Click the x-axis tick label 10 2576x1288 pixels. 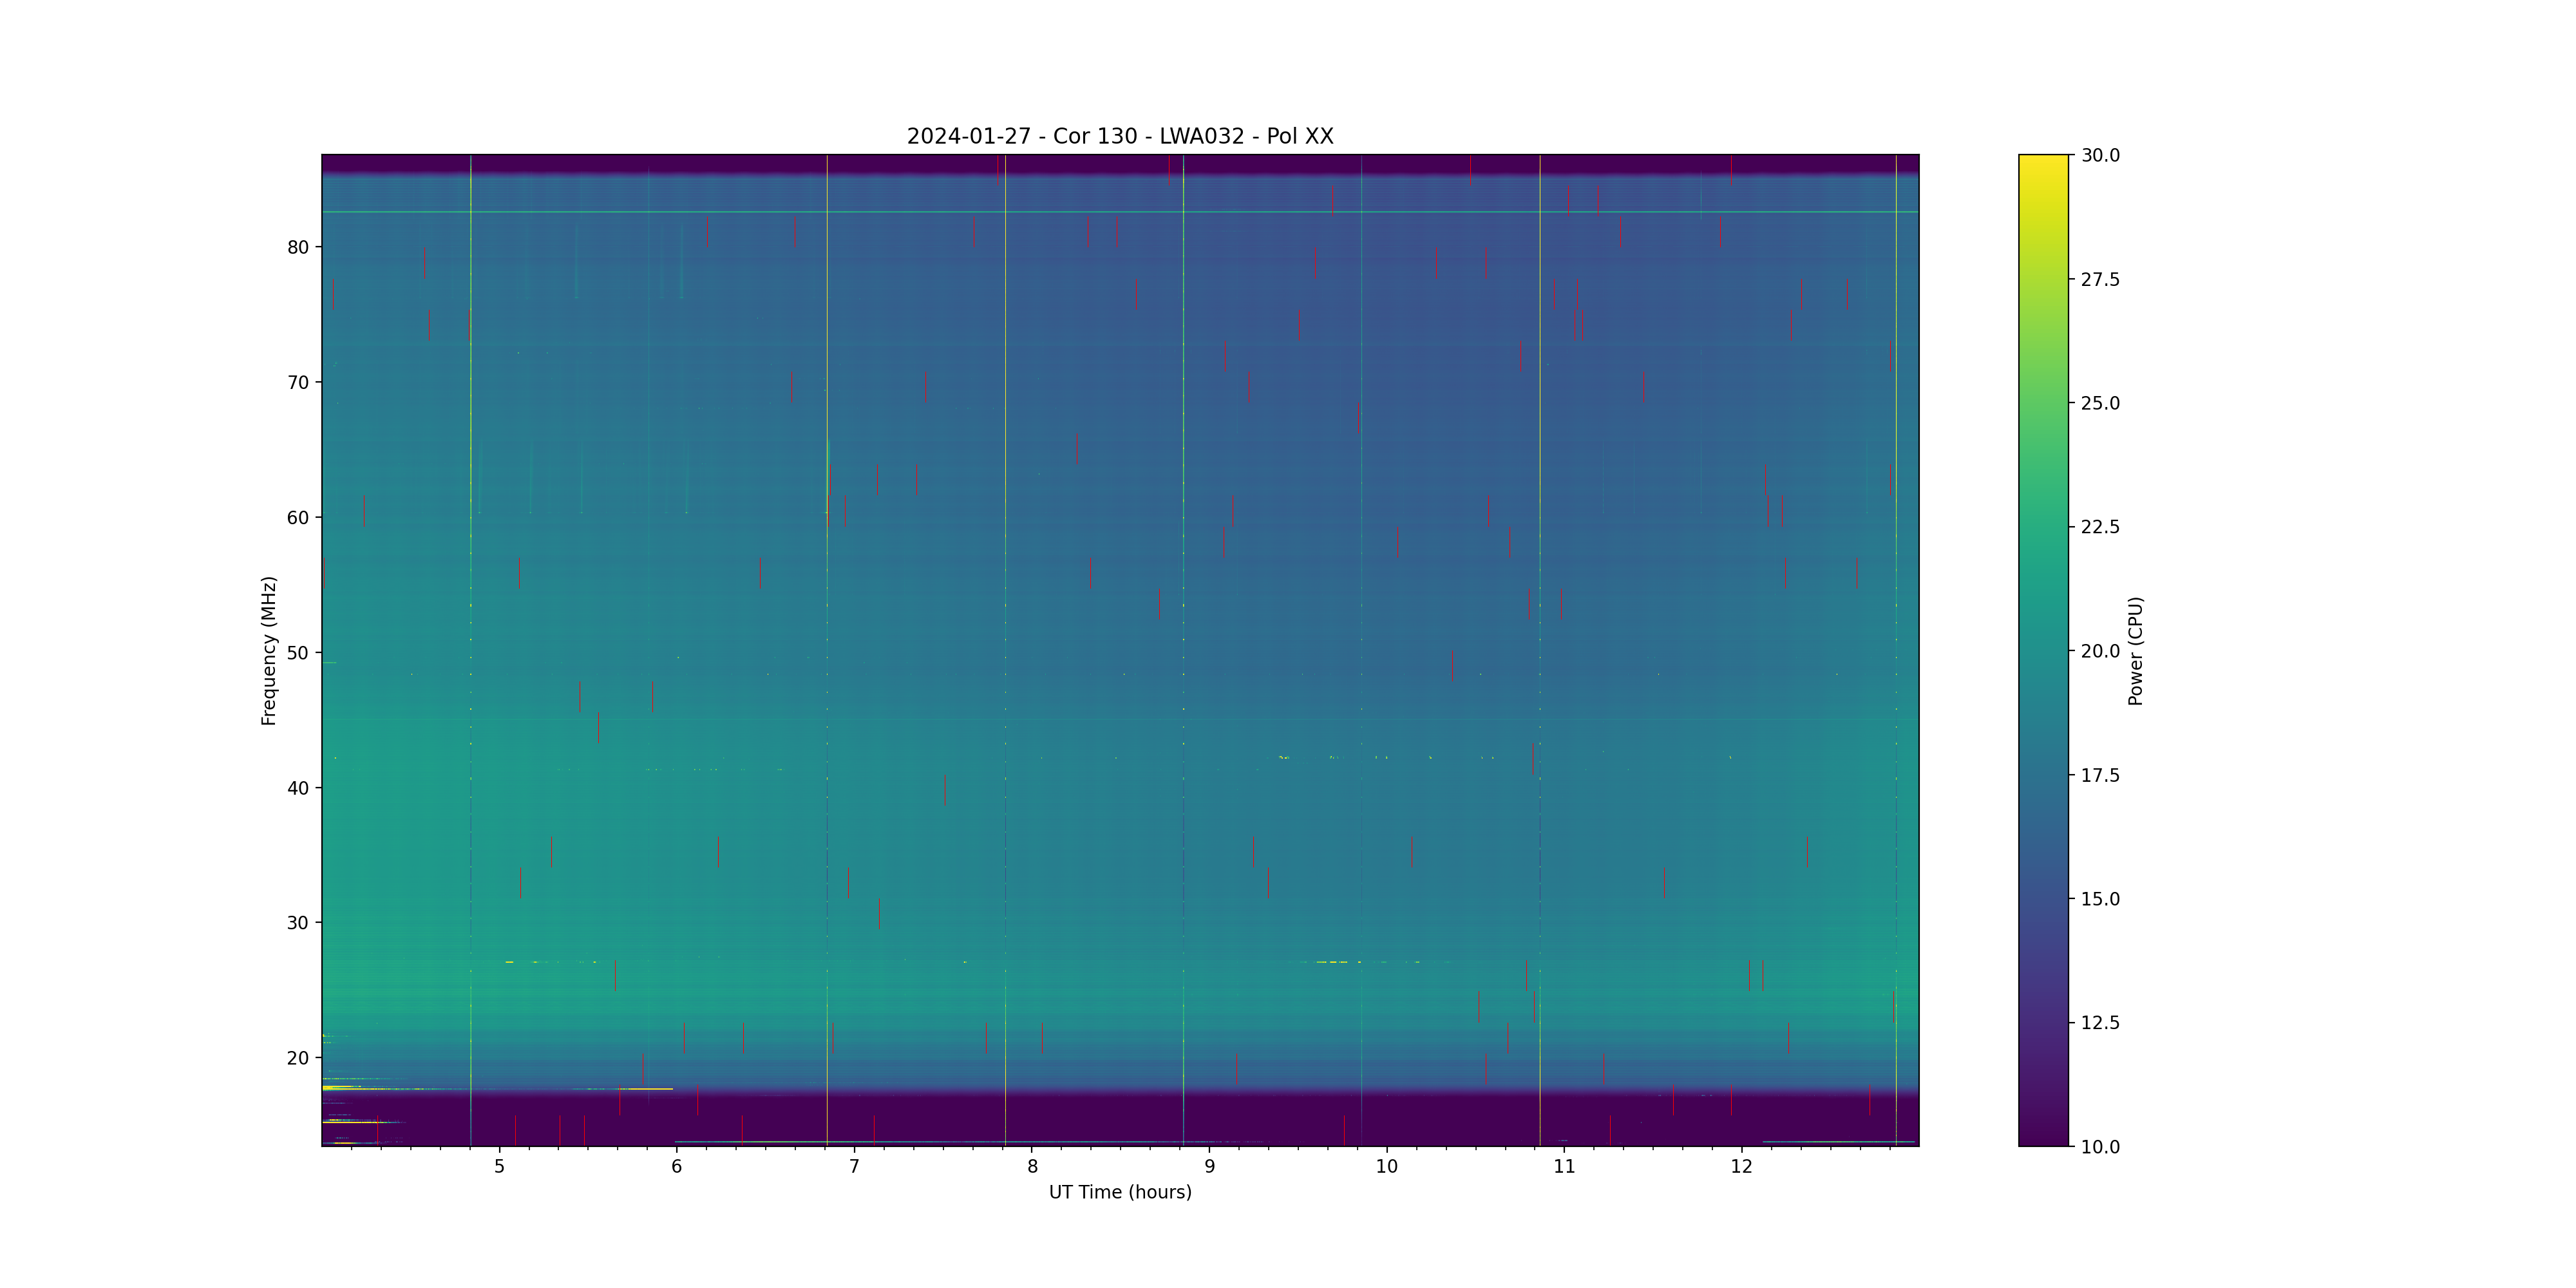pyautogui.click(x=1386, y=1166)
